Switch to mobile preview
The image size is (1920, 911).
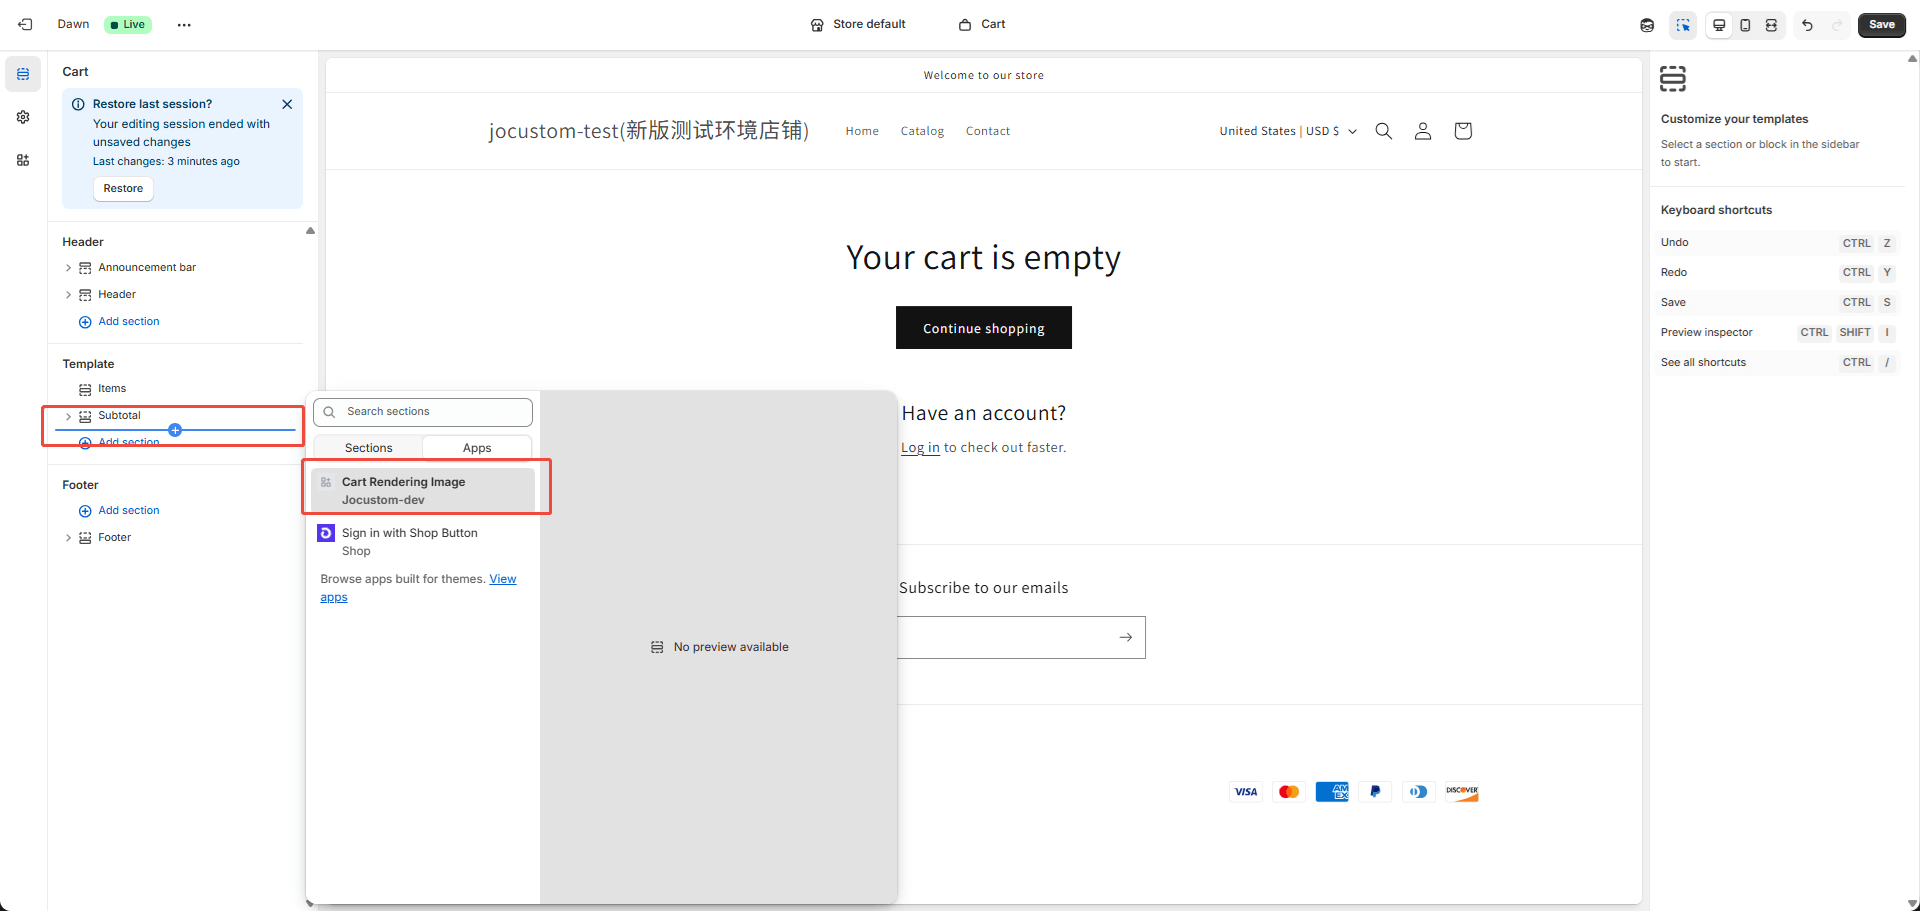[x=1745, y=25]
